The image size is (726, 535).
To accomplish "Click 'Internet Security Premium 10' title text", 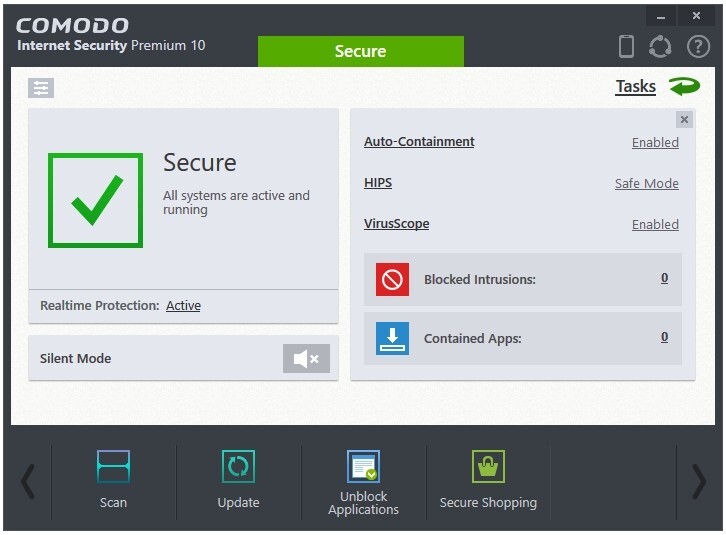I will pos(111,45).
